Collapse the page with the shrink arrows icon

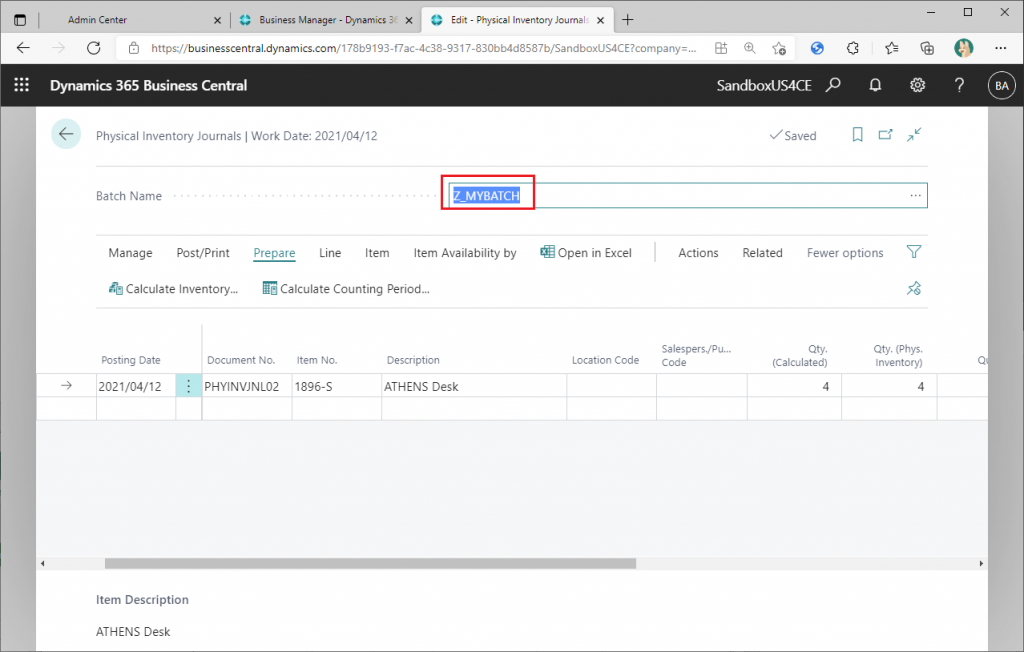point(914,135)
